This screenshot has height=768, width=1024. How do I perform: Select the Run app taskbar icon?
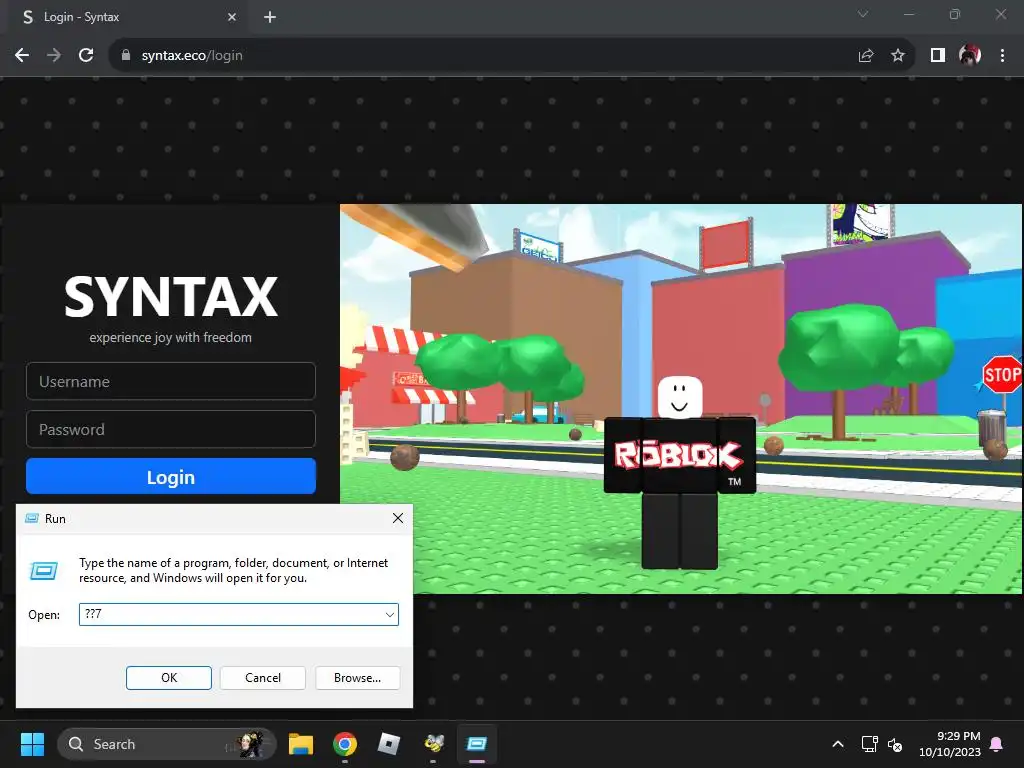click(477, 744)
